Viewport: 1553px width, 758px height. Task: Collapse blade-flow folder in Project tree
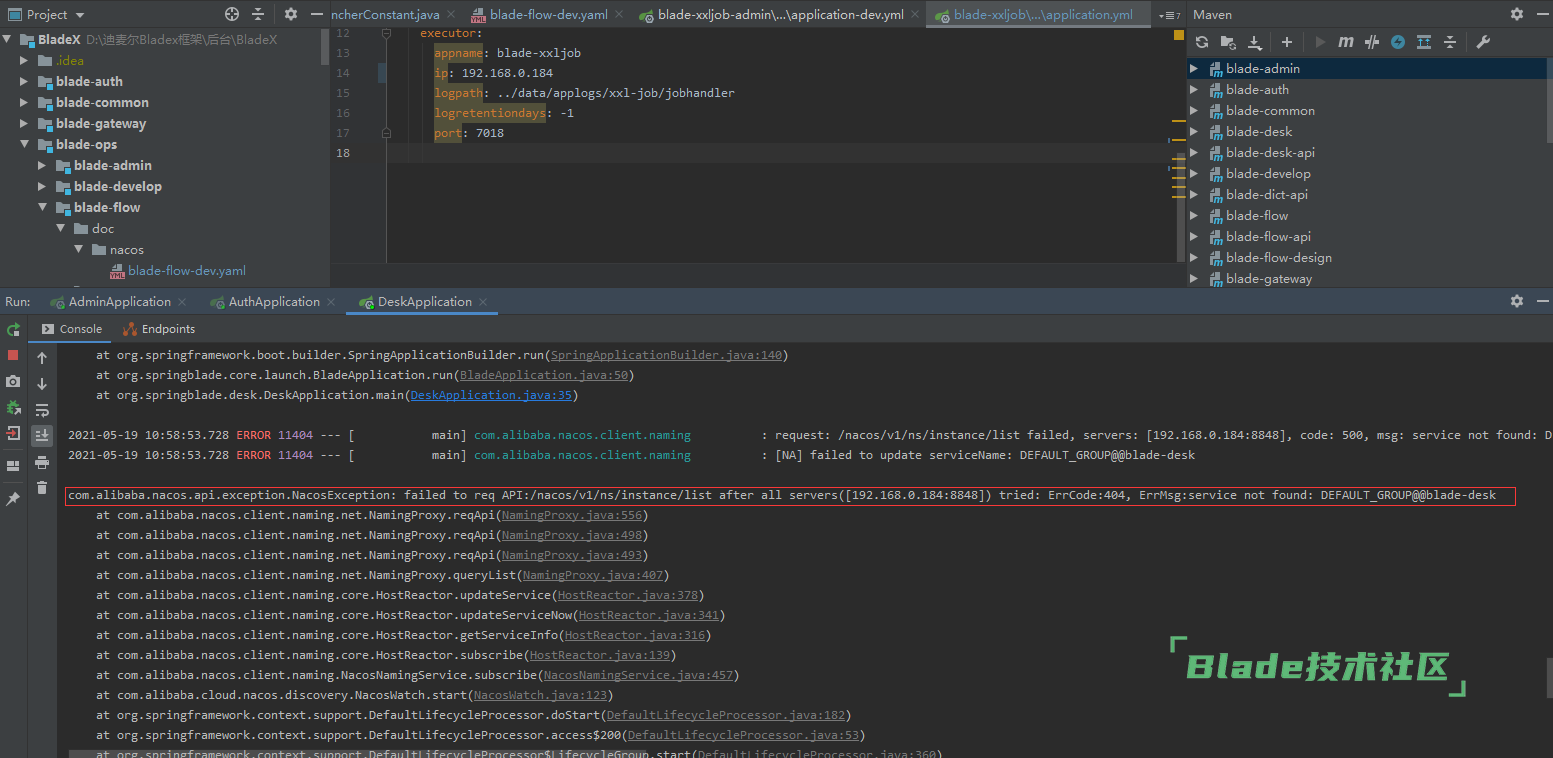[42, 207]
